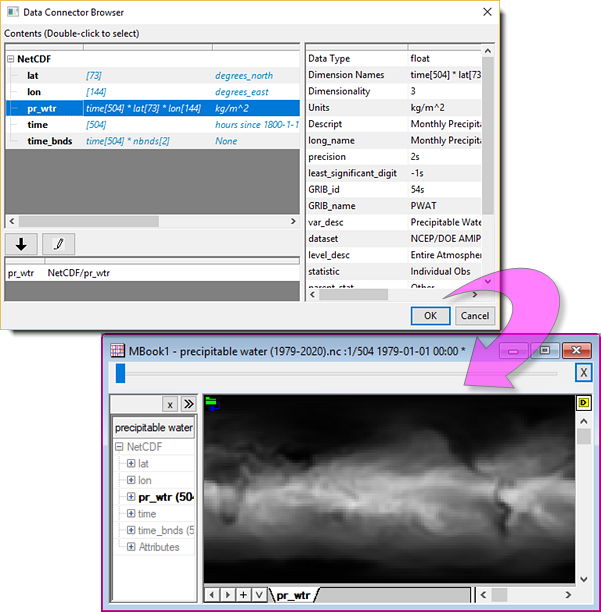Screen dimensions: 601x612
Task: Click the double-chevron panel collapse button
Action: [187, 403]
